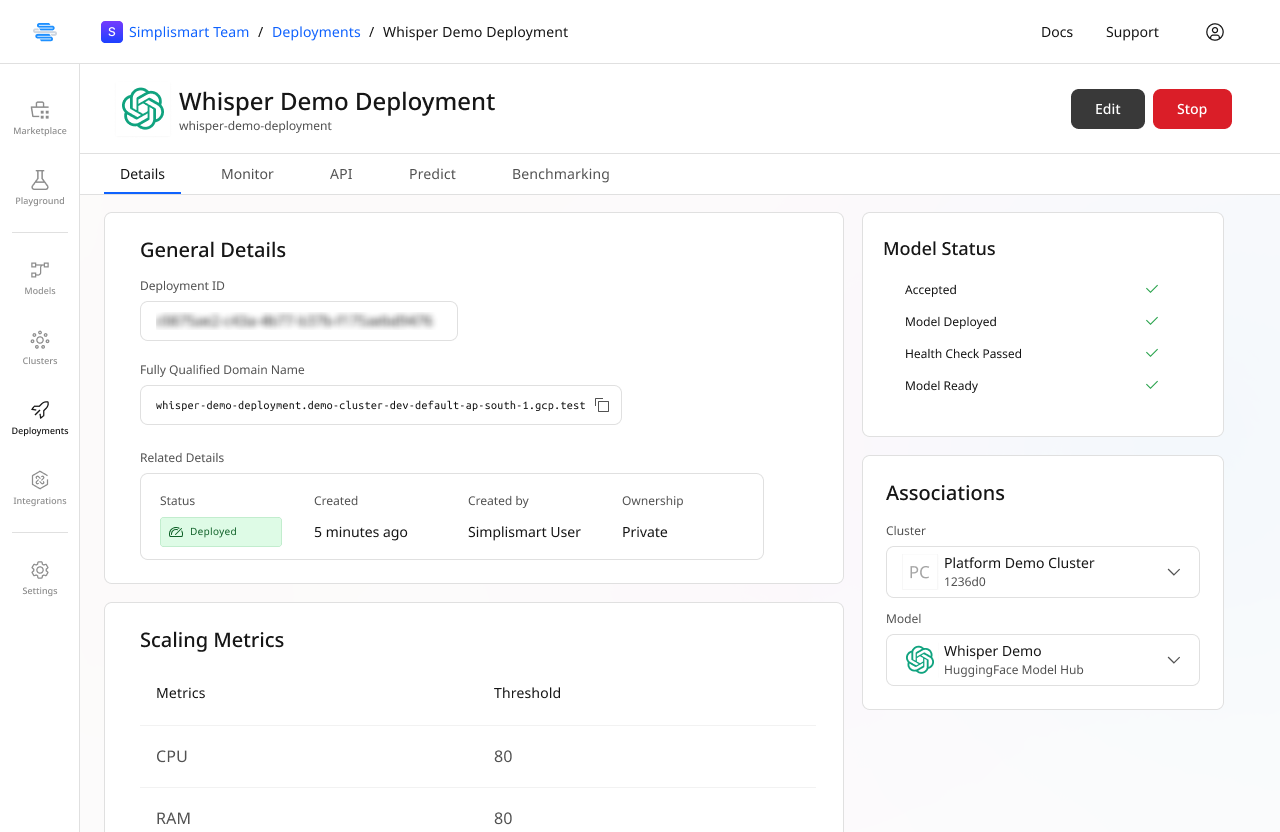
Task: Click the CPU threshold value 80
Action: click(x=503, y=756)
